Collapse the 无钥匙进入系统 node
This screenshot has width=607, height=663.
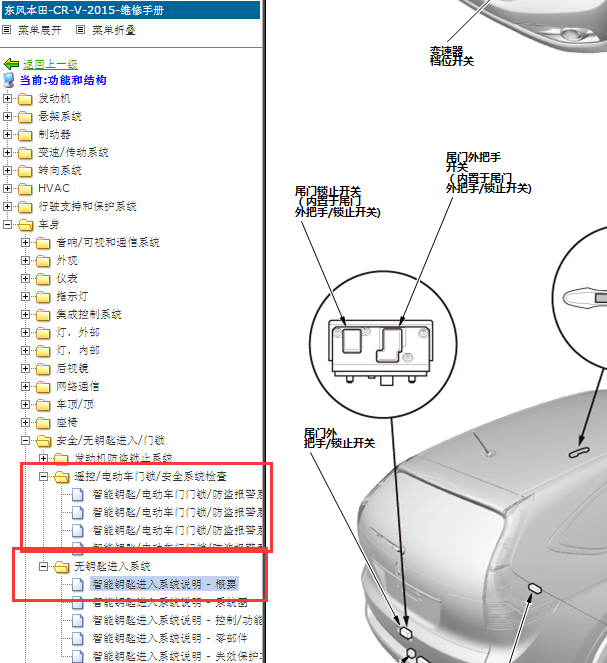(44, 566)
